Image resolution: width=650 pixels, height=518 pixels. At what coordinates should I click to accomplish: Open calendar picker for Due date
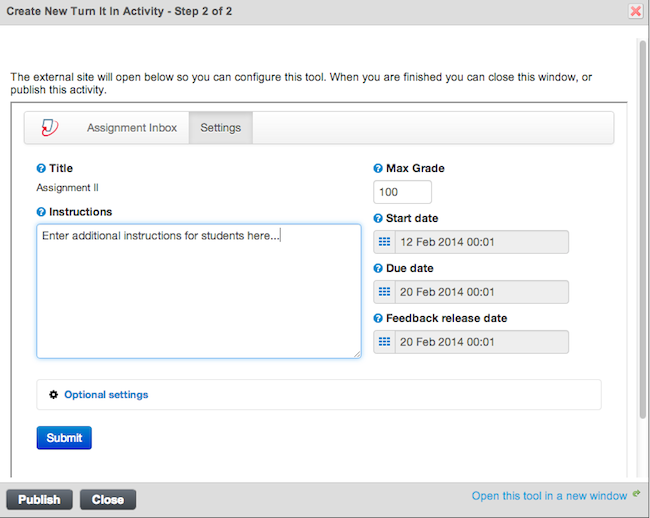(384, 292)
